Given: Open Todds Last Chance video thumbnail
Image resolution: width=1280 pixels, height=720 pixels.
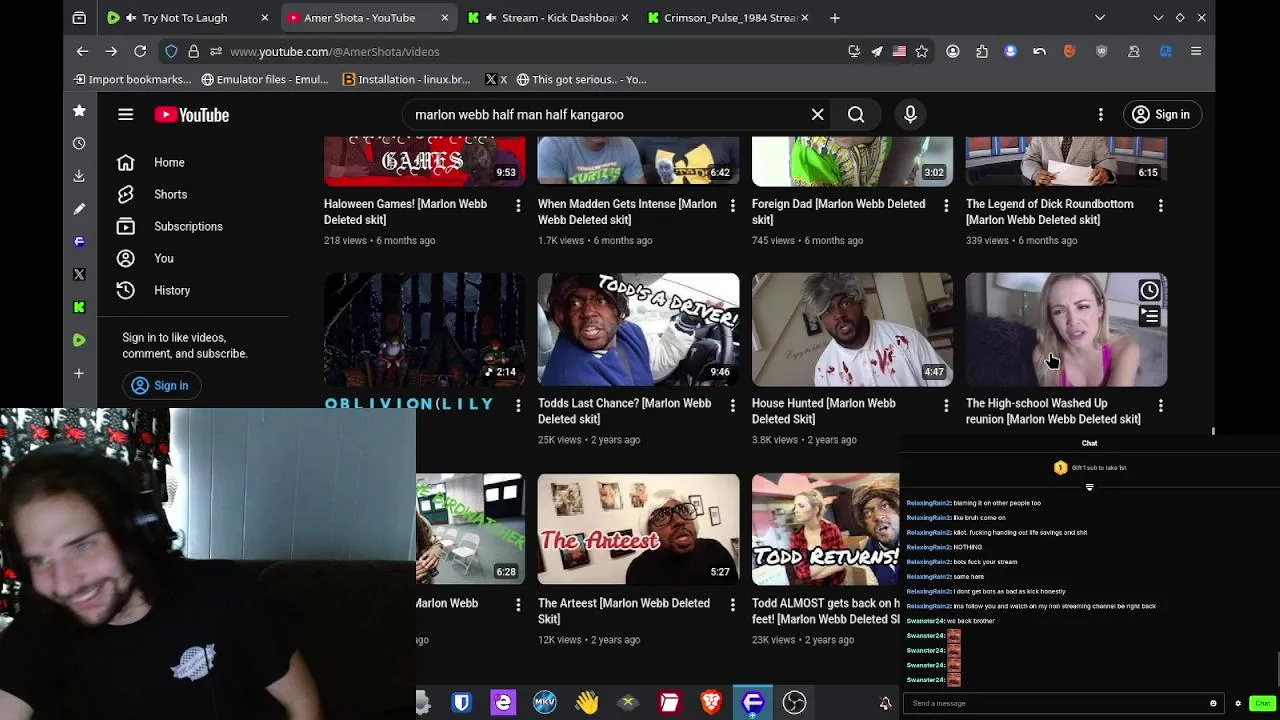Looking at the screenshot, I should 638,329.
